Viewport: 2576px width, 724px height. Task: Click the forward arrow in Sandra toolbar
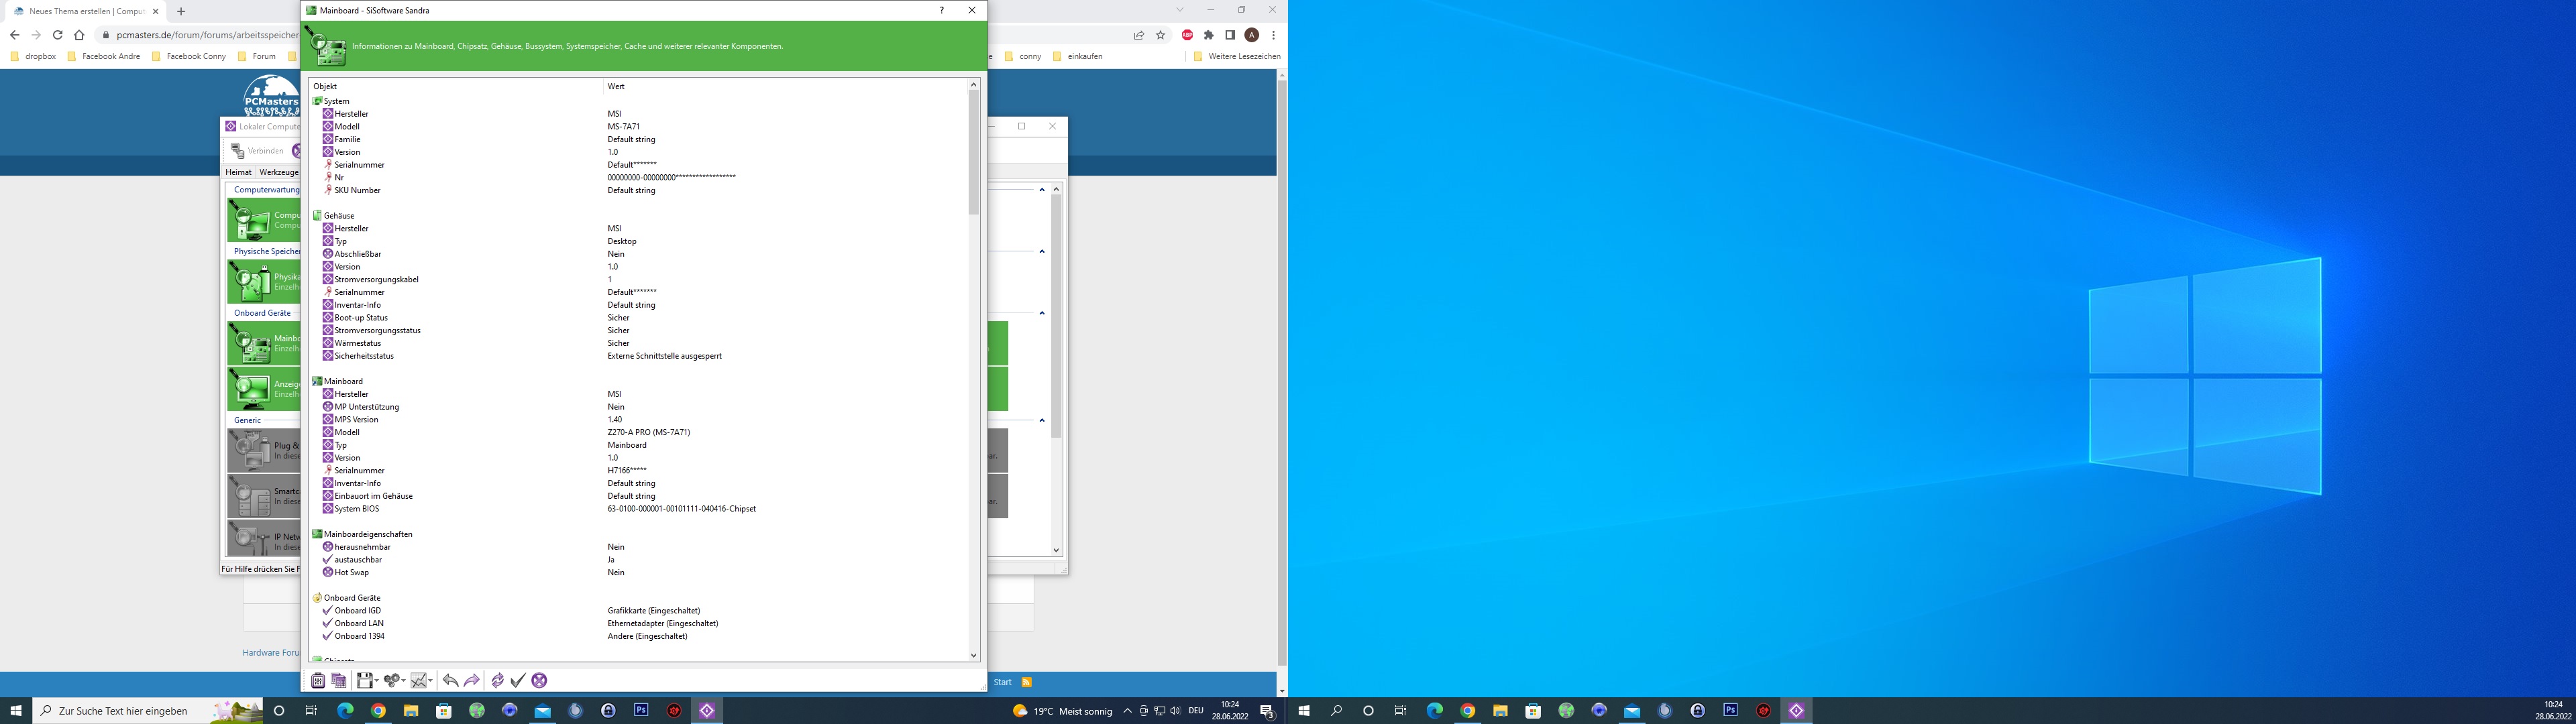coord(472,680)
